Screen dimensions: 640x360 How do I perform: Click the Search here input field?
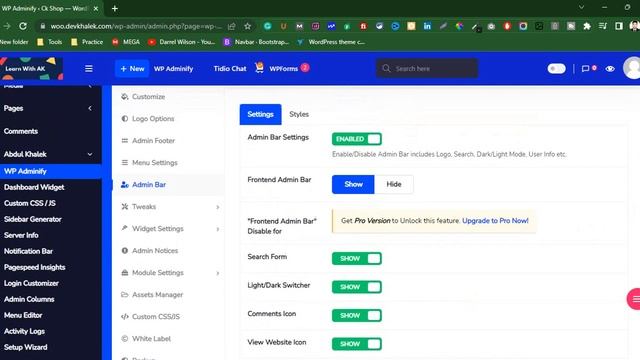427,69
